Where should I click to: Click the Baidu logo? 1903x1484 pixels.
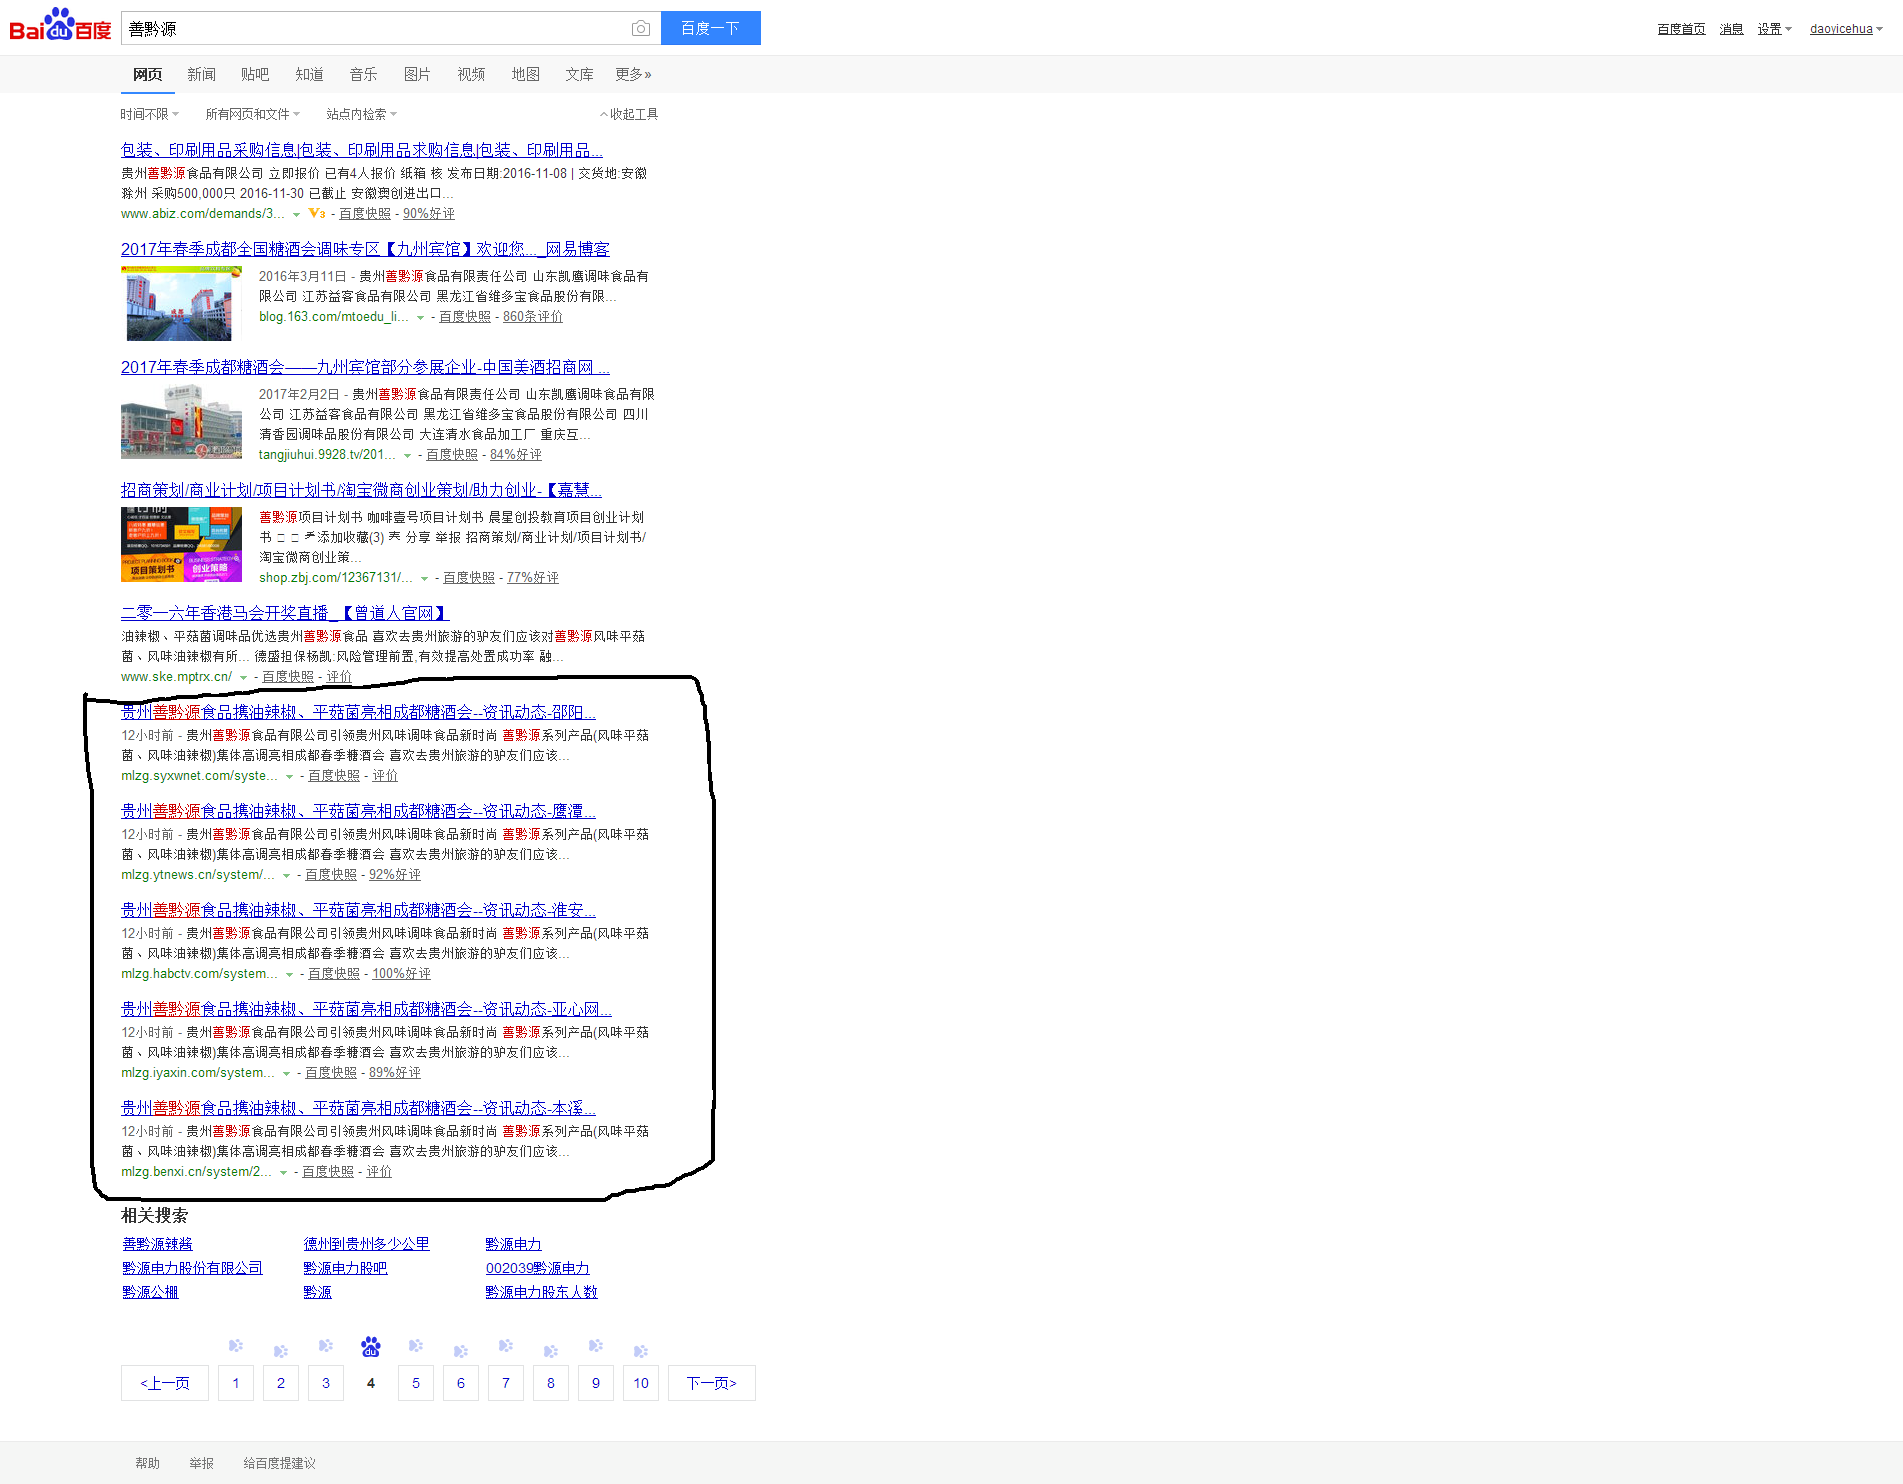pos(60,26)
